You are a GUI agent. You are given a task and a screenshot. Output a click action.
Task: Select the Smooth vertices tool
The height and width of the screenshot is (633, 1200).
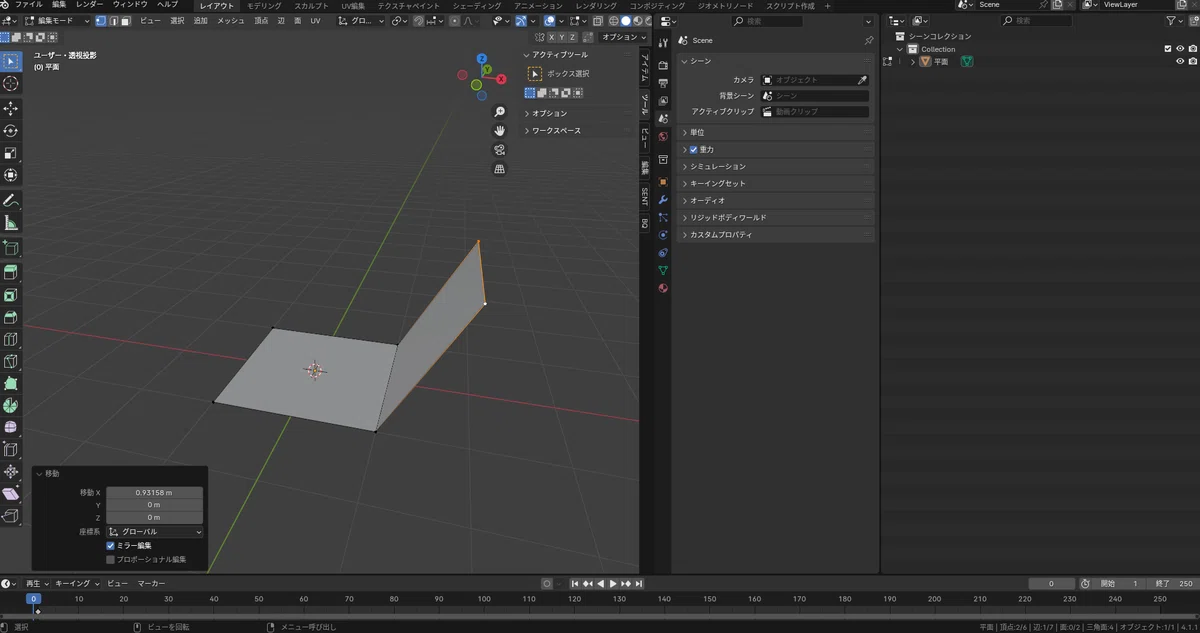(11, 427)
